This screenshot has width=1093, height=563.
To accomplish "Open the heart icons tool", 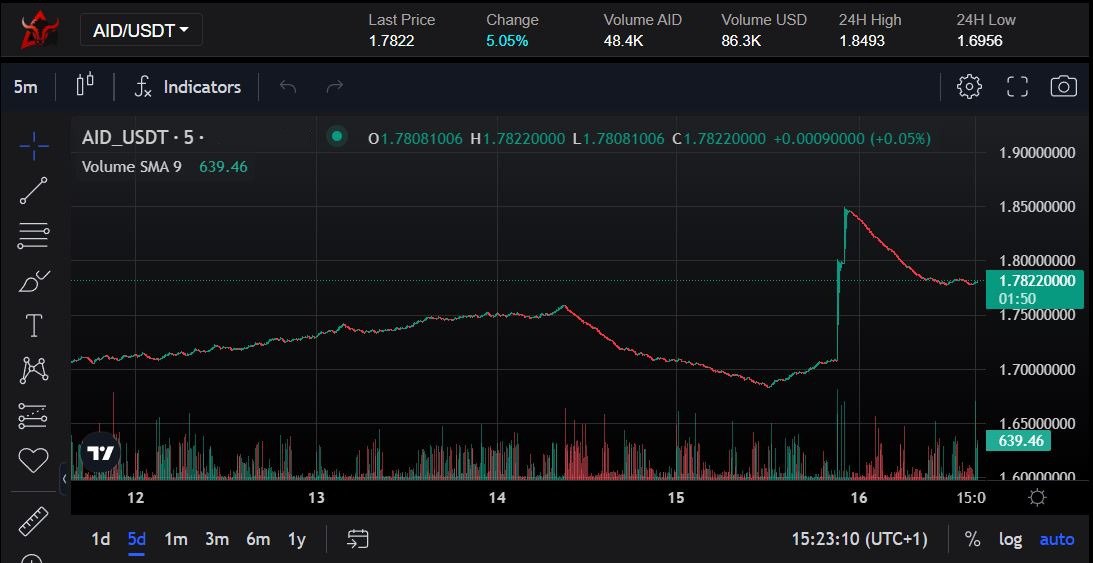I will (33, 460).
